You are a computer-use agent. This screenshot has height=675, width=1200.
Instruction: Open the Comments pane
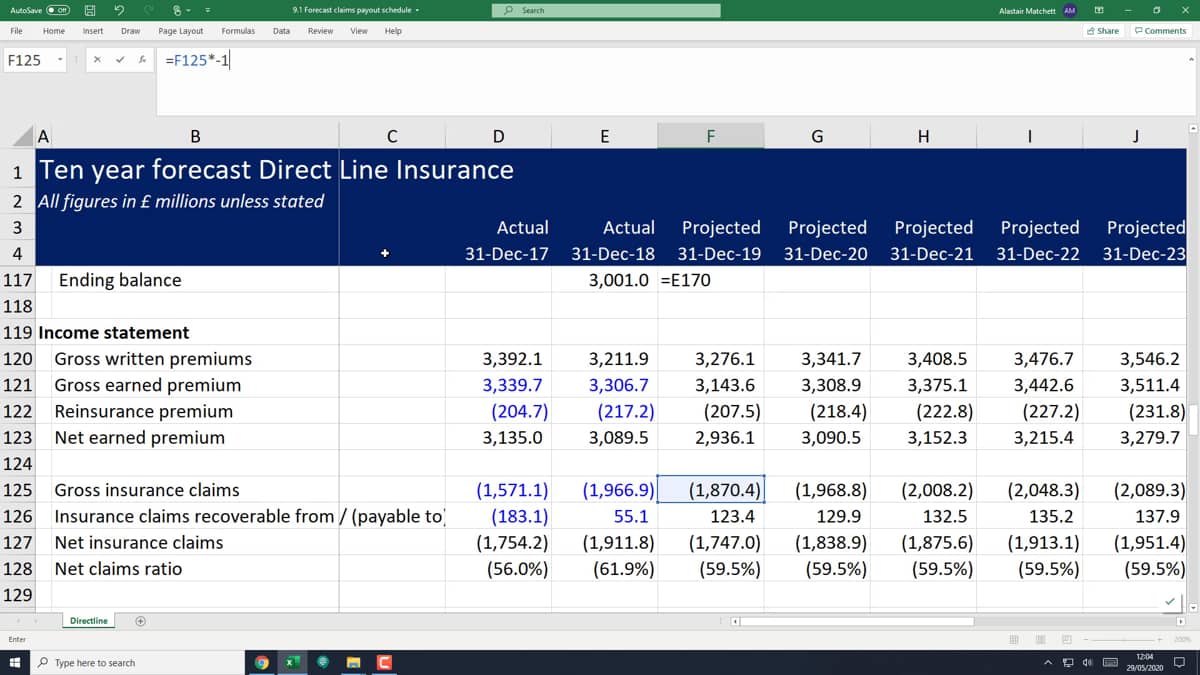(x=1160, y=31)
